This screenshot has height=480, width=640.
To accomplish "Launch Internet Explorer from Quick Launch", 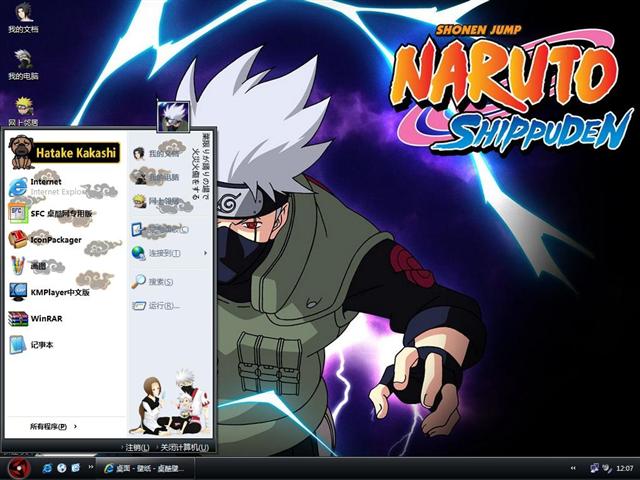I will [47, 468].
